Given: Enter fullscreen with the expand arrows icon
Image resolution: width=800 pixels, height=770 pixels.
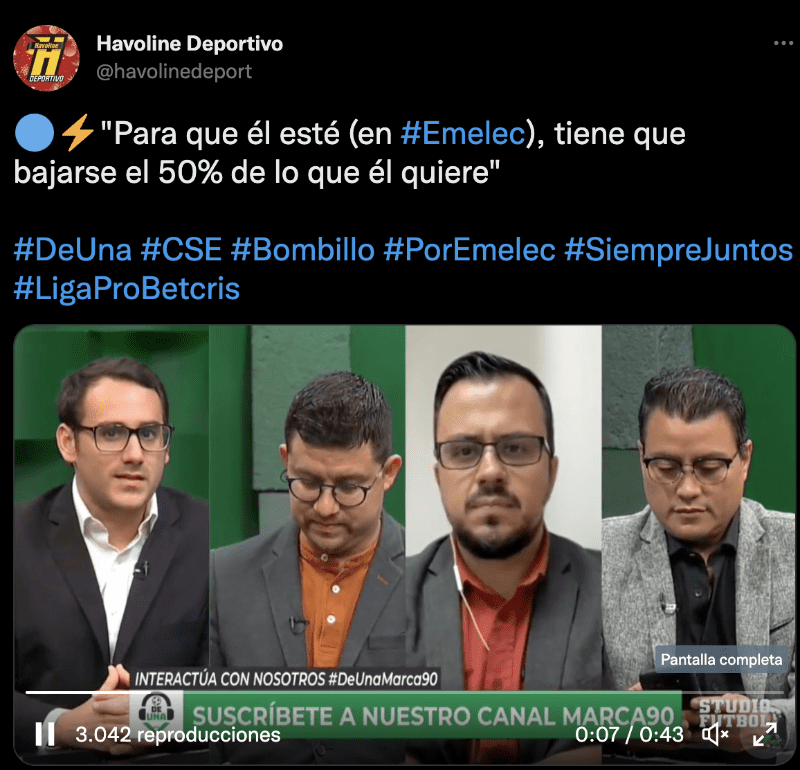Looking at the screenshot, I should pos(765,735).
